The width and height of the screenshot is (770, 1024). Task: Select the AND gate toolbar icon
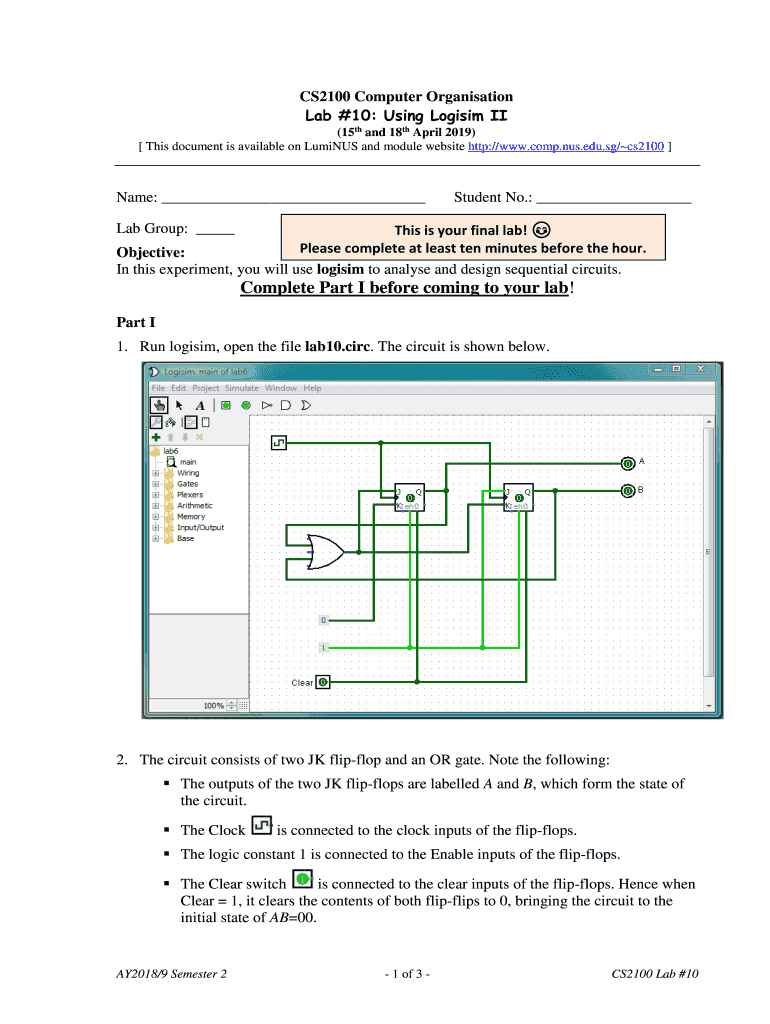pyautogui.click(x=286, y=405)
